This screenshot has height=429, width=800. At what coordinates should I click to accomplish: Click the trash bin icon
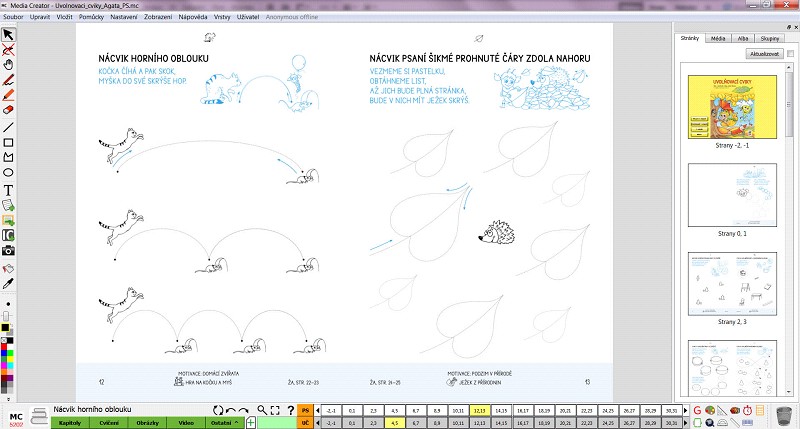pos(784,416)
